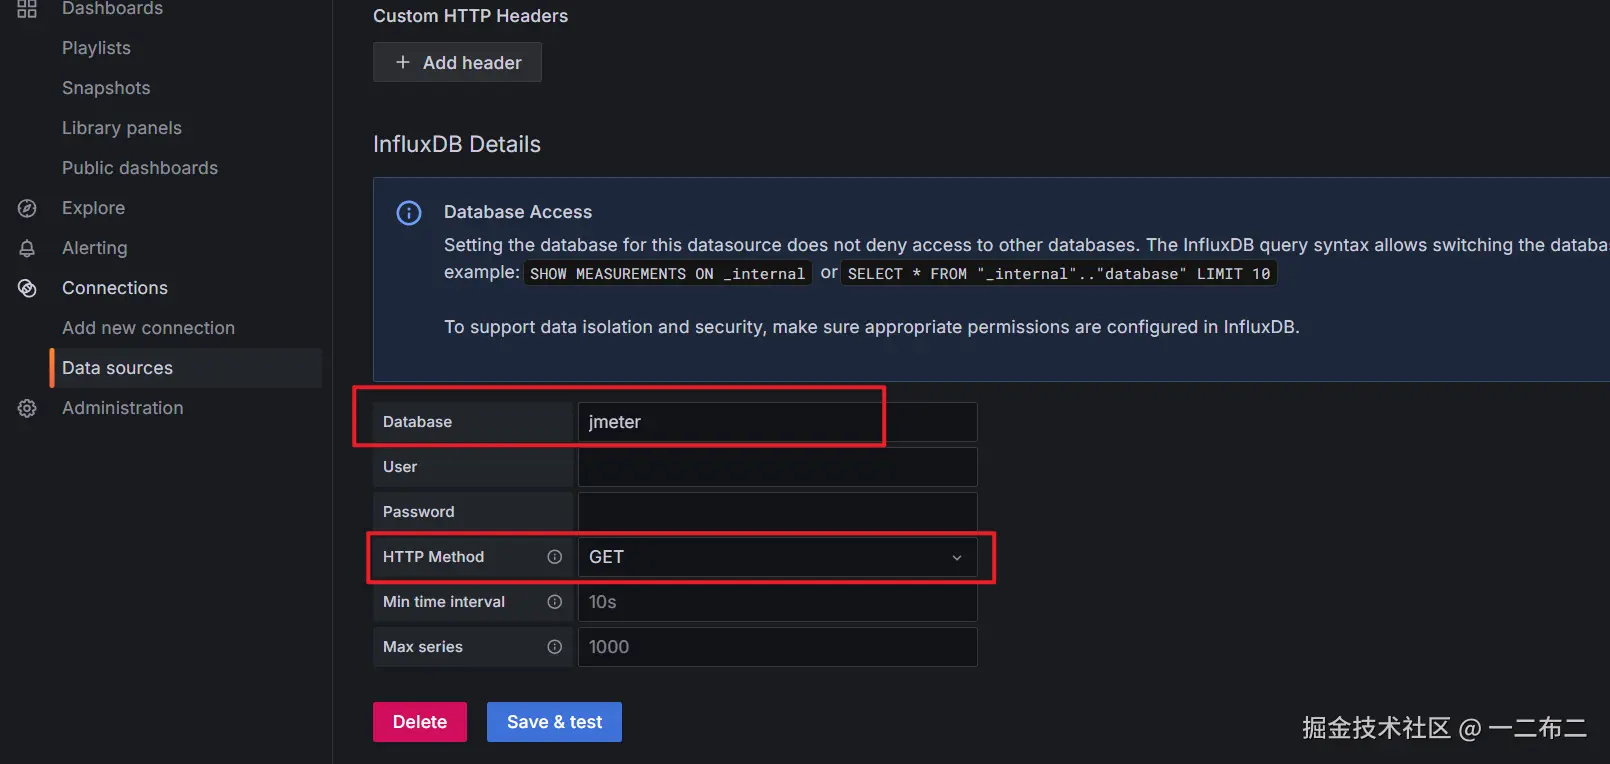Viewport: 1610px width, 764px height.
Task: Click the Administration gear icon
Action: [27, 408]
